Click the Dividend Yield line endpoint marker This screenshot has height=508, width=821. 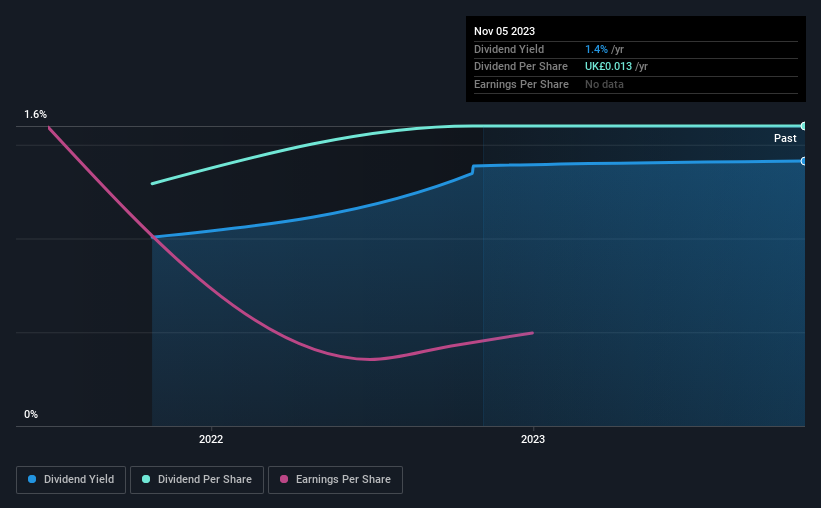tap(804, 161)
